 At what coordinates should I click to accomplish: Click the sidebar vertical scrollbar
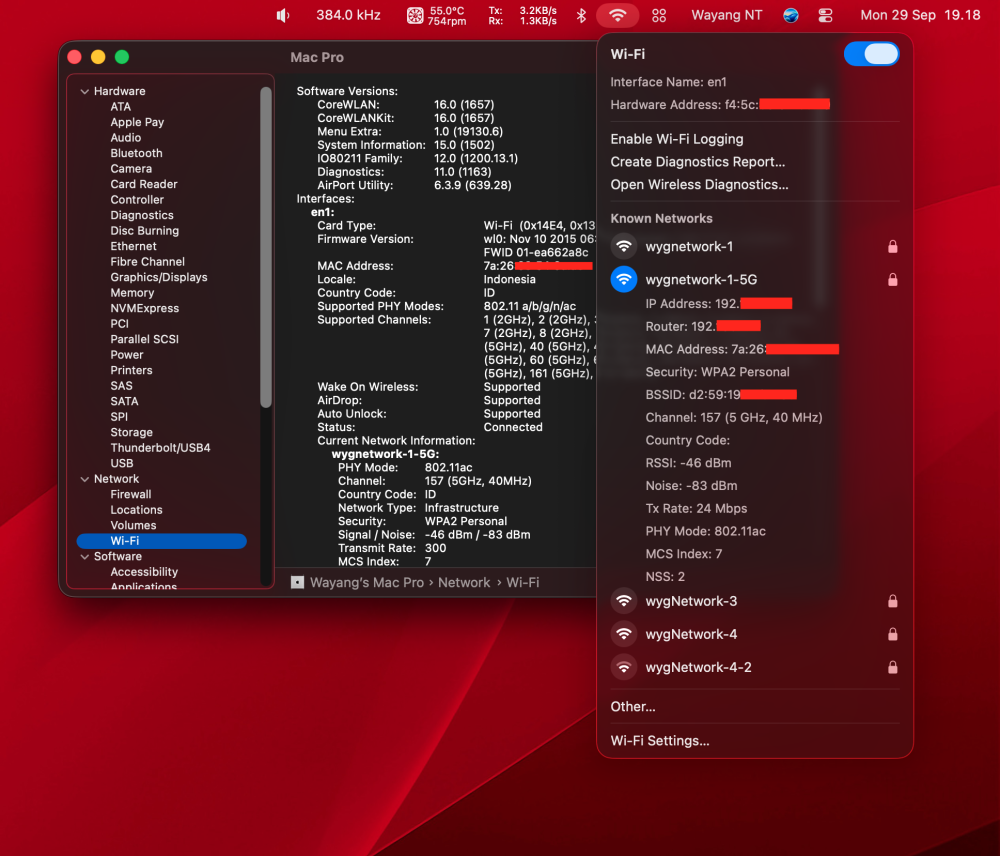click(266, 247)
